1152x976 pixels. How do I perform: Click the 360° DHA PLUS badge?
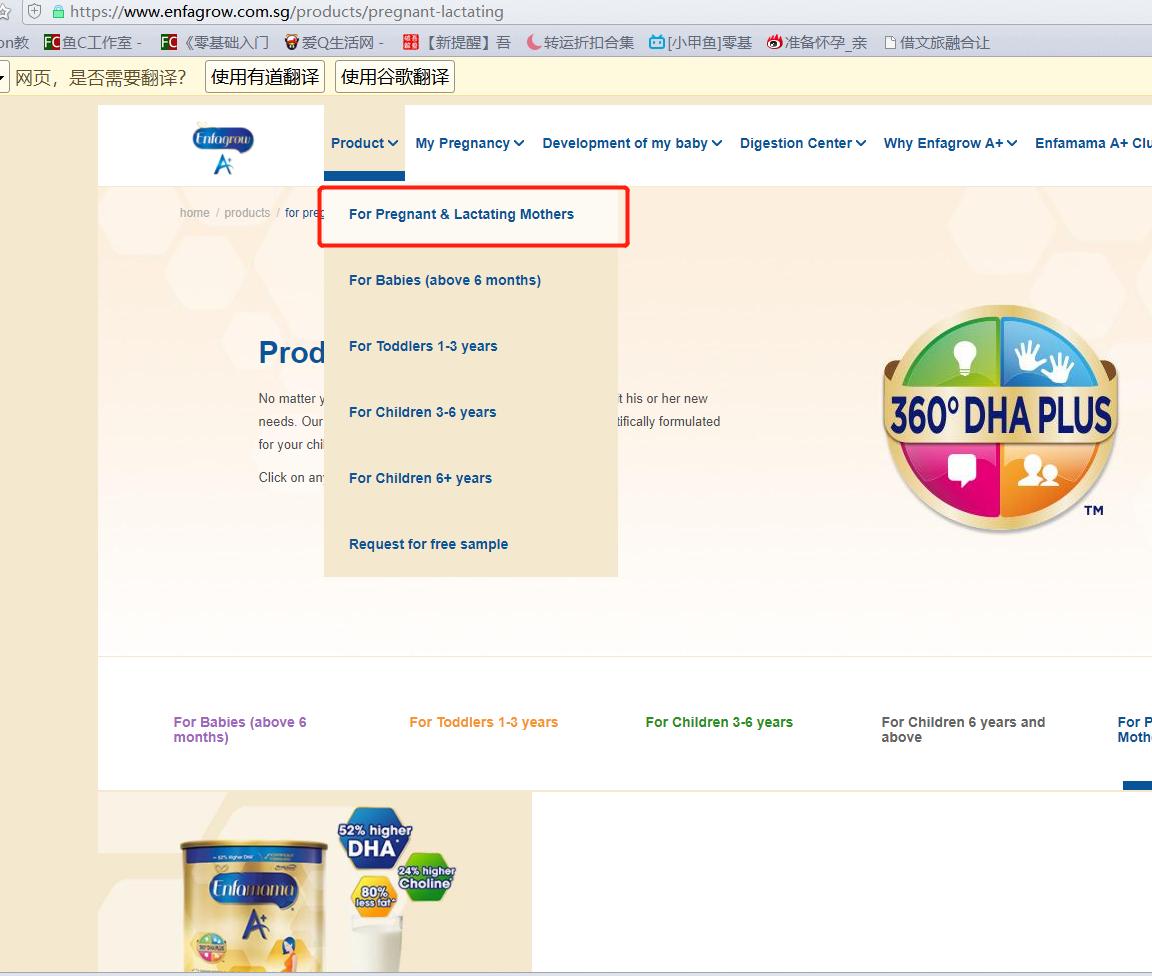point(1000,417)
